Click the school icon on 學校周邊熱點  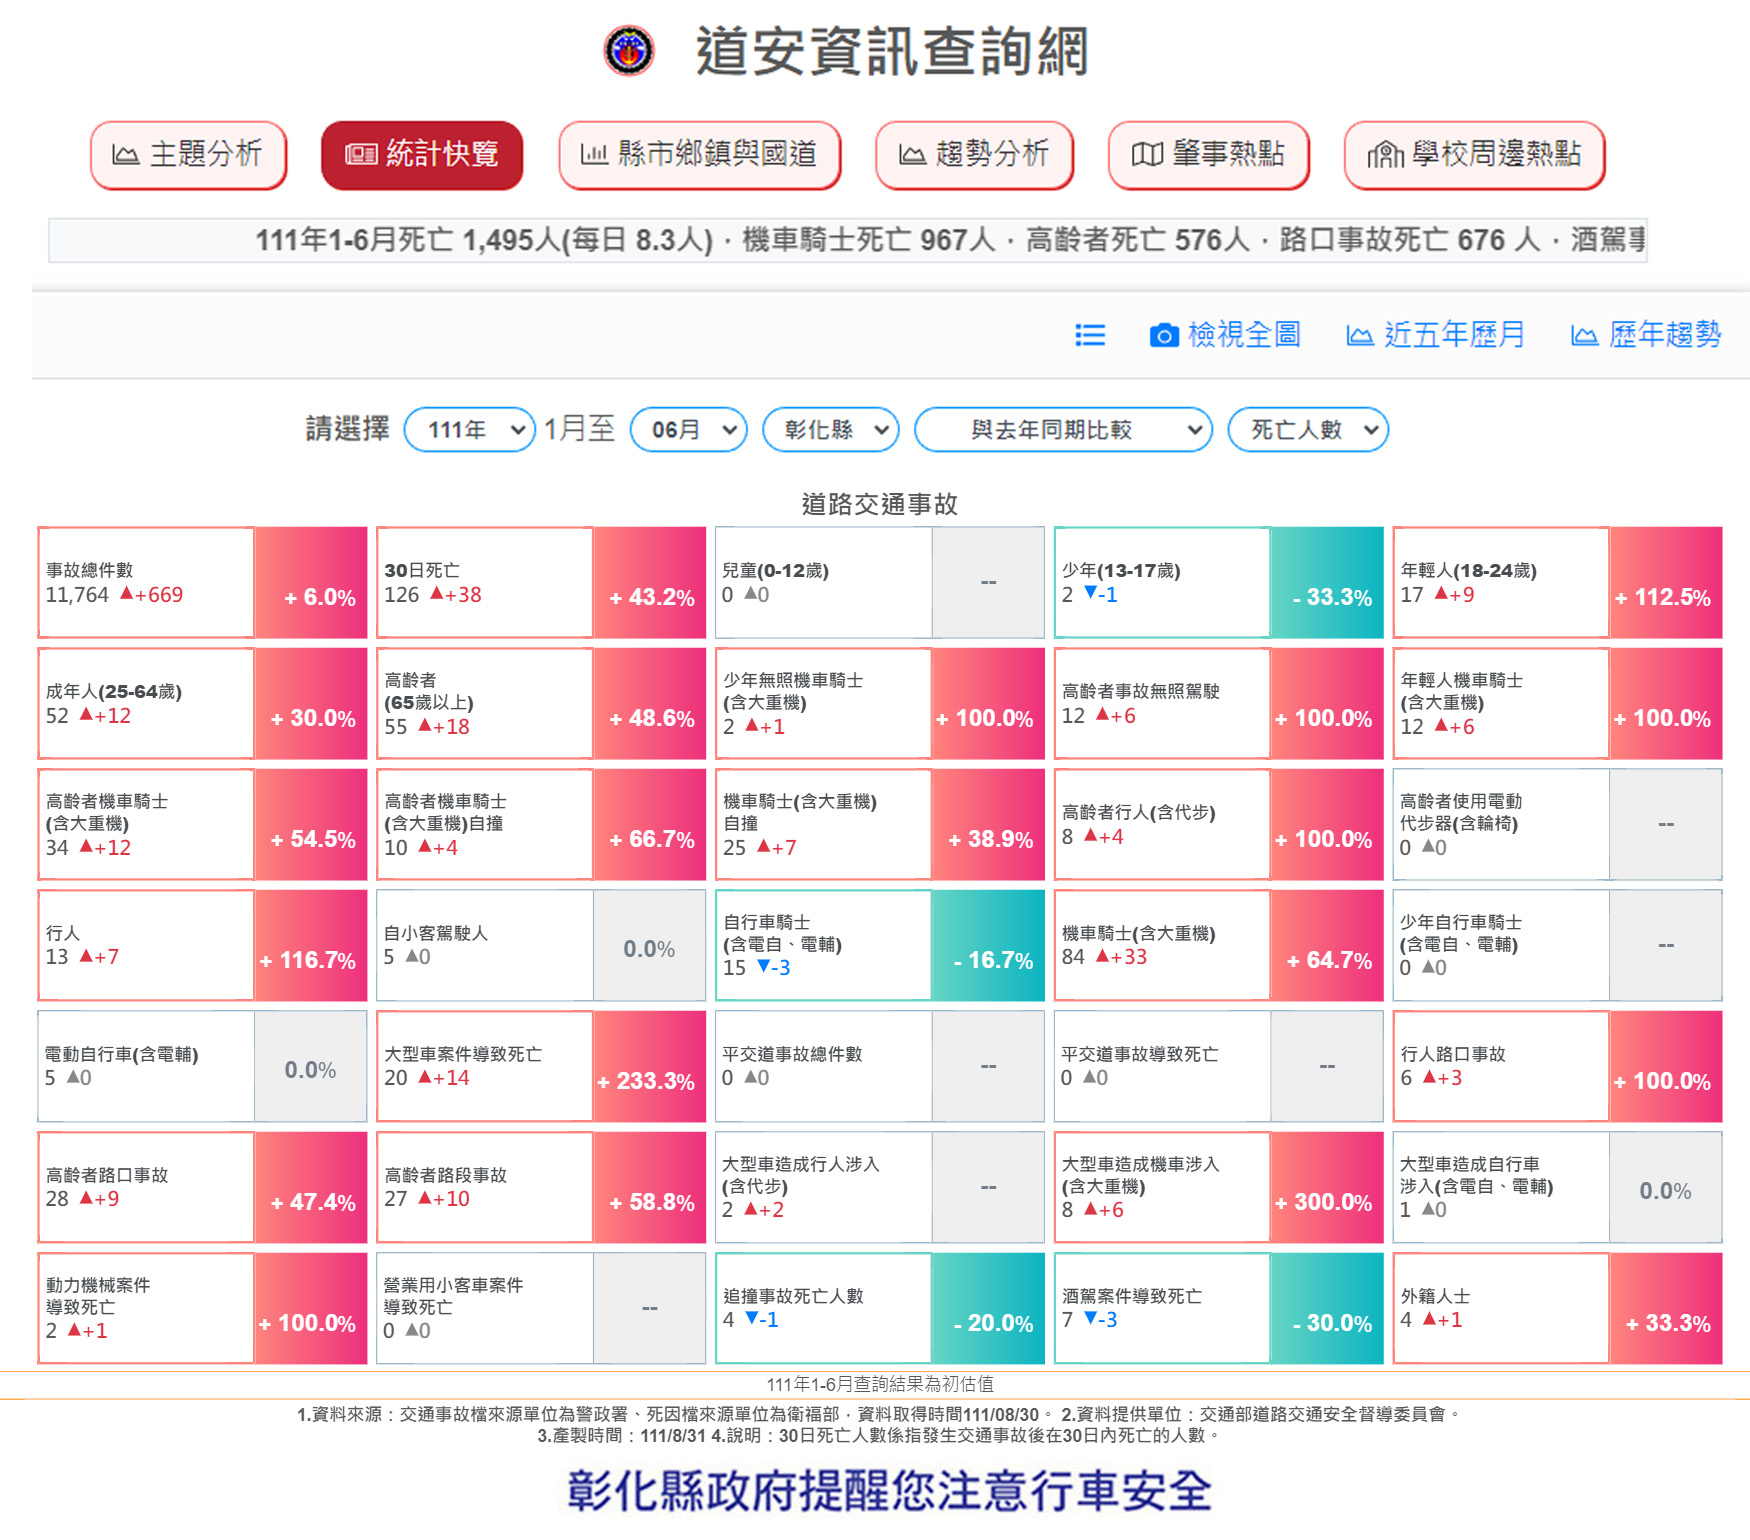[1385, 154]
